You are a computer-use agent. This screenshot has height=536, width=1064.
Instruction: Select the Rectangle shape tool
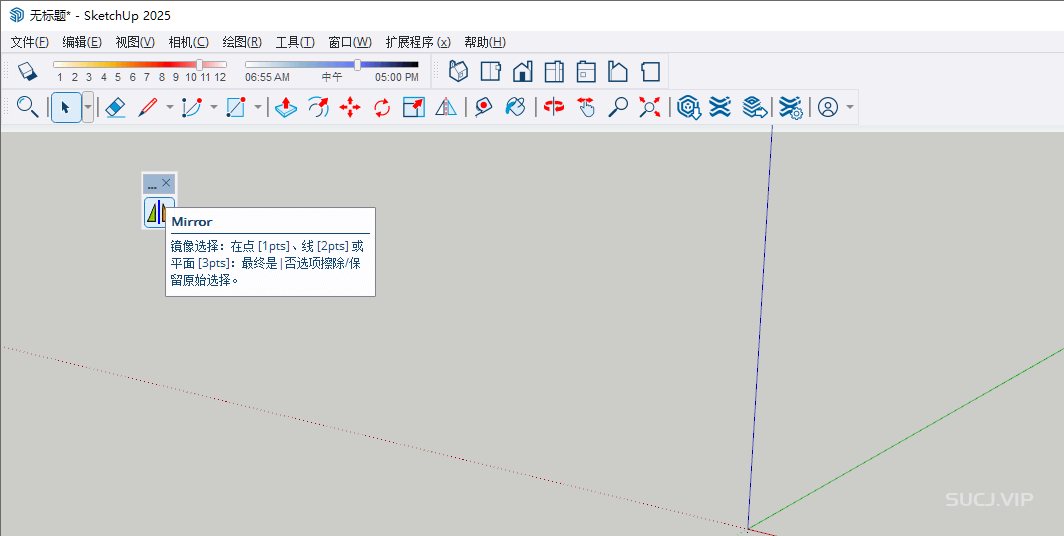pyautogui.click(x=235, y=107)
